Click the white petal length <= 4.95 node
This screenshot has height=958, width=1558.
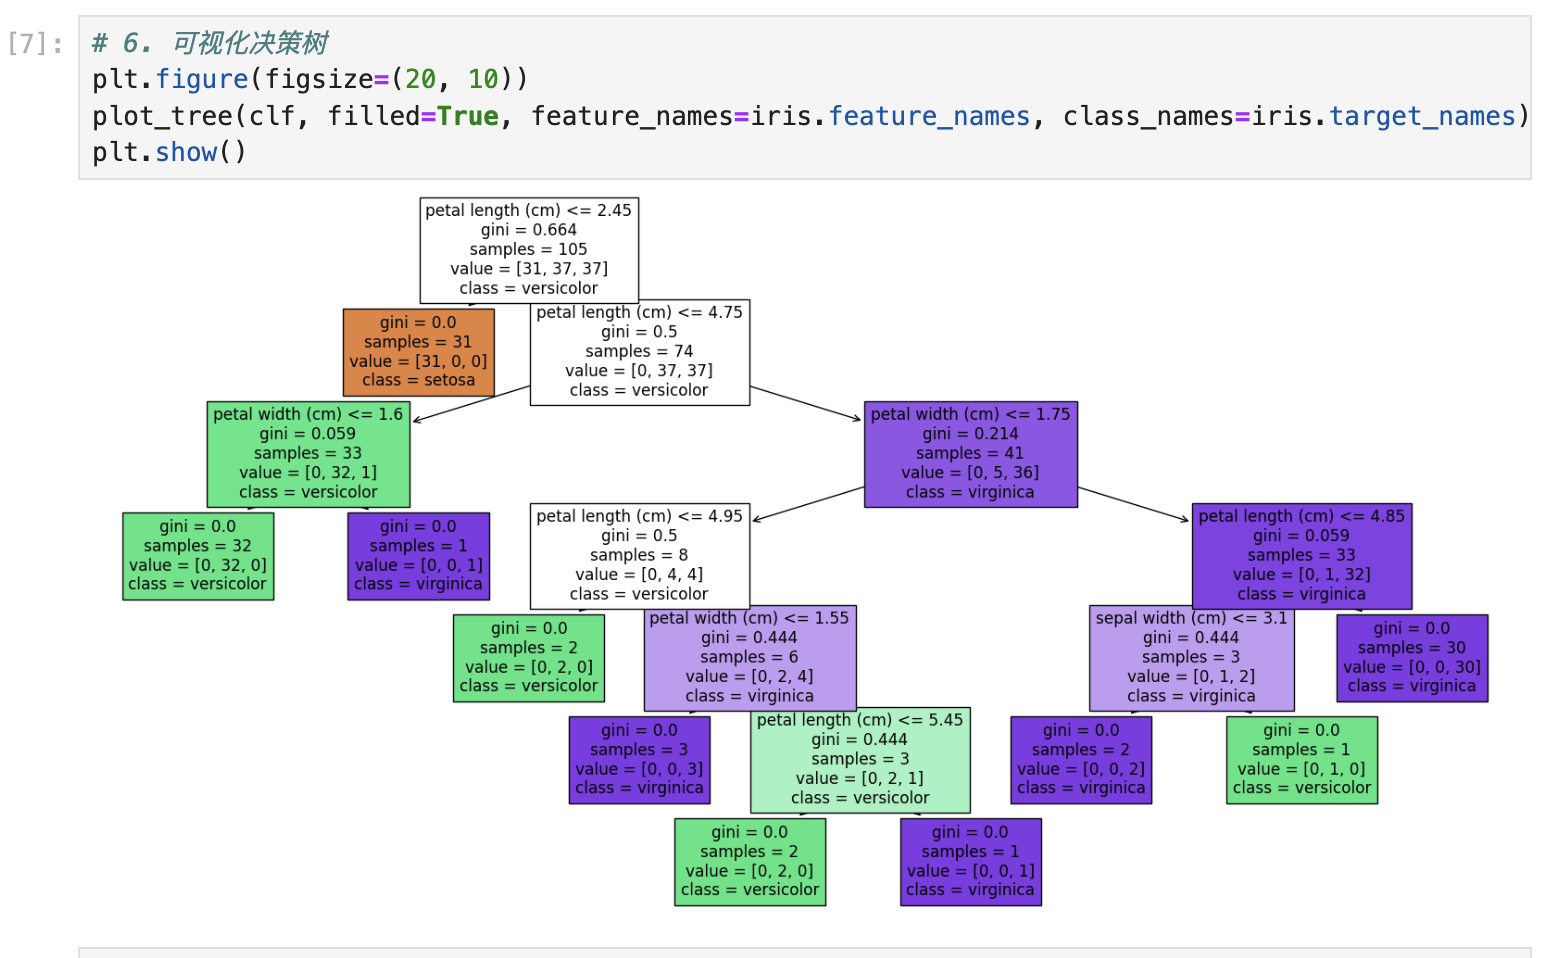(x=639, y=556)
